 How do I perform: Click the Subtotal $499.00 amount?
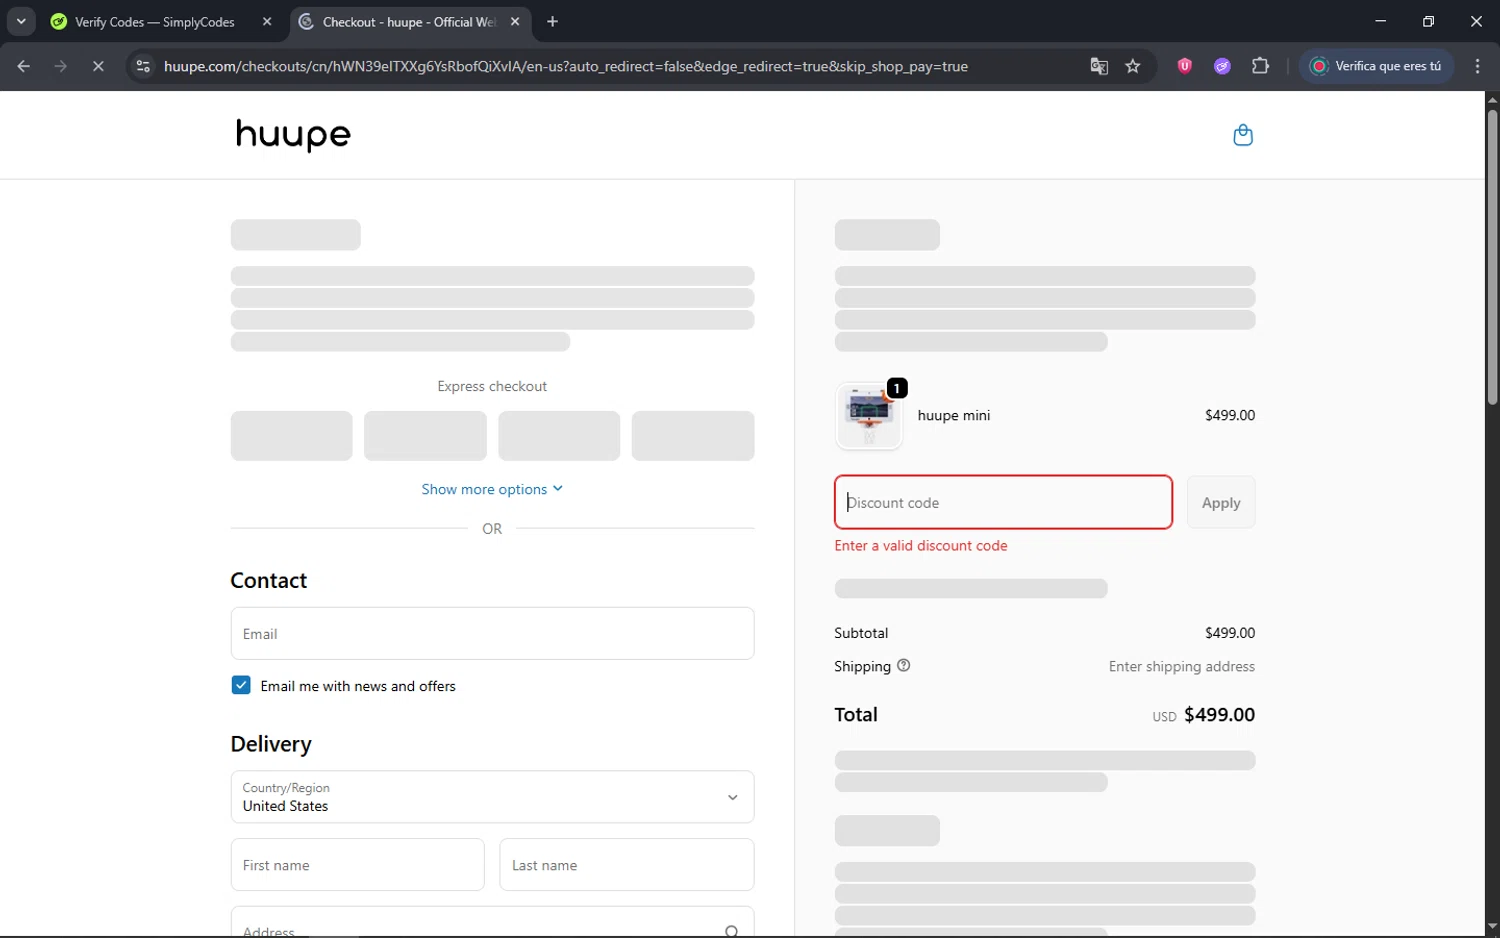1229,633
